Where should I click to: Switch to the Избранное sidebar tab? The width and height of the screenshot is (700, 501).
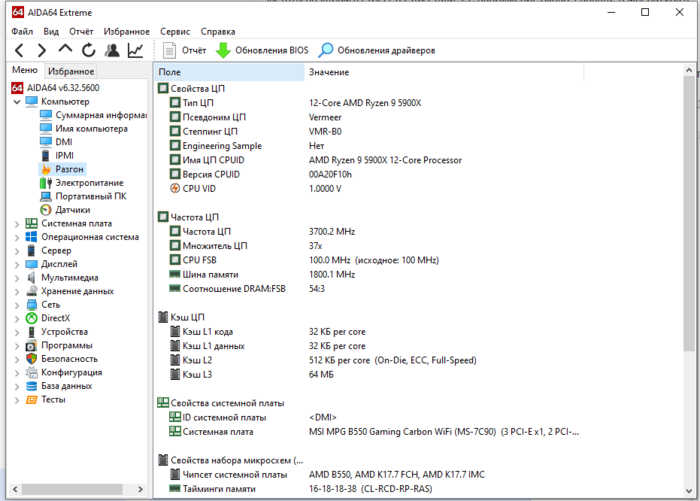tap(71, 71)
